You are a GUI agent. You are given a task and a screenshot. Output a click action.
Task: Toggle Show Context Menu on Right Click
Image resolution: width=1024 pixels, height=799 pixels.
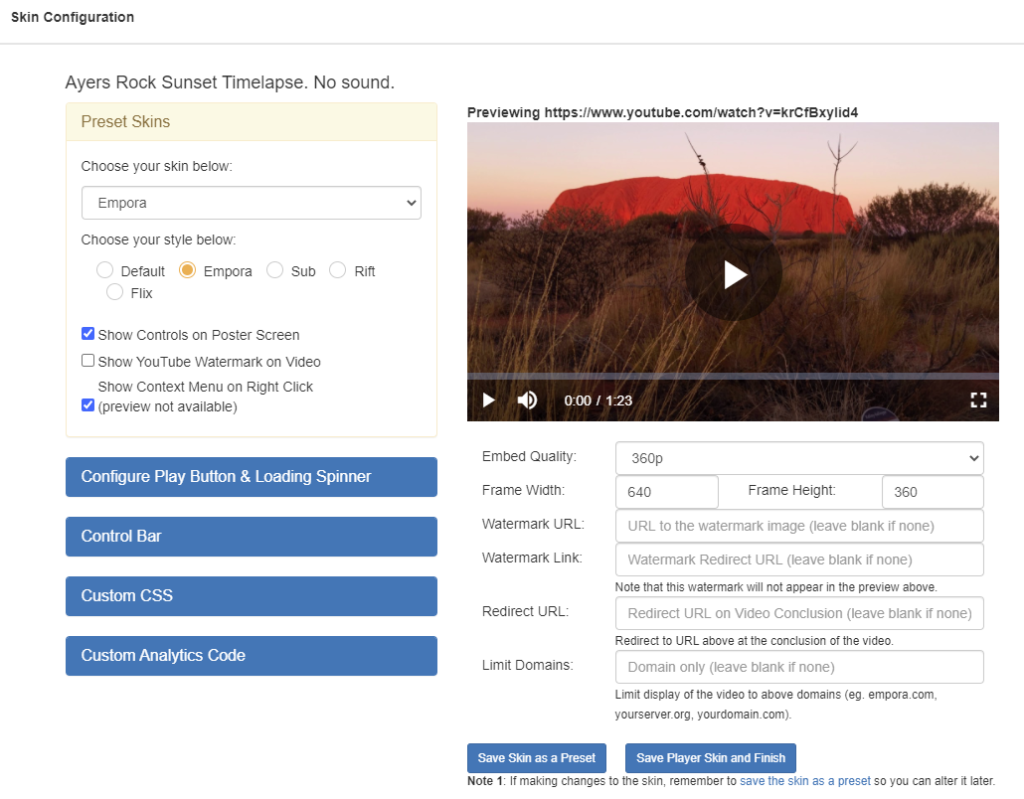88,405
